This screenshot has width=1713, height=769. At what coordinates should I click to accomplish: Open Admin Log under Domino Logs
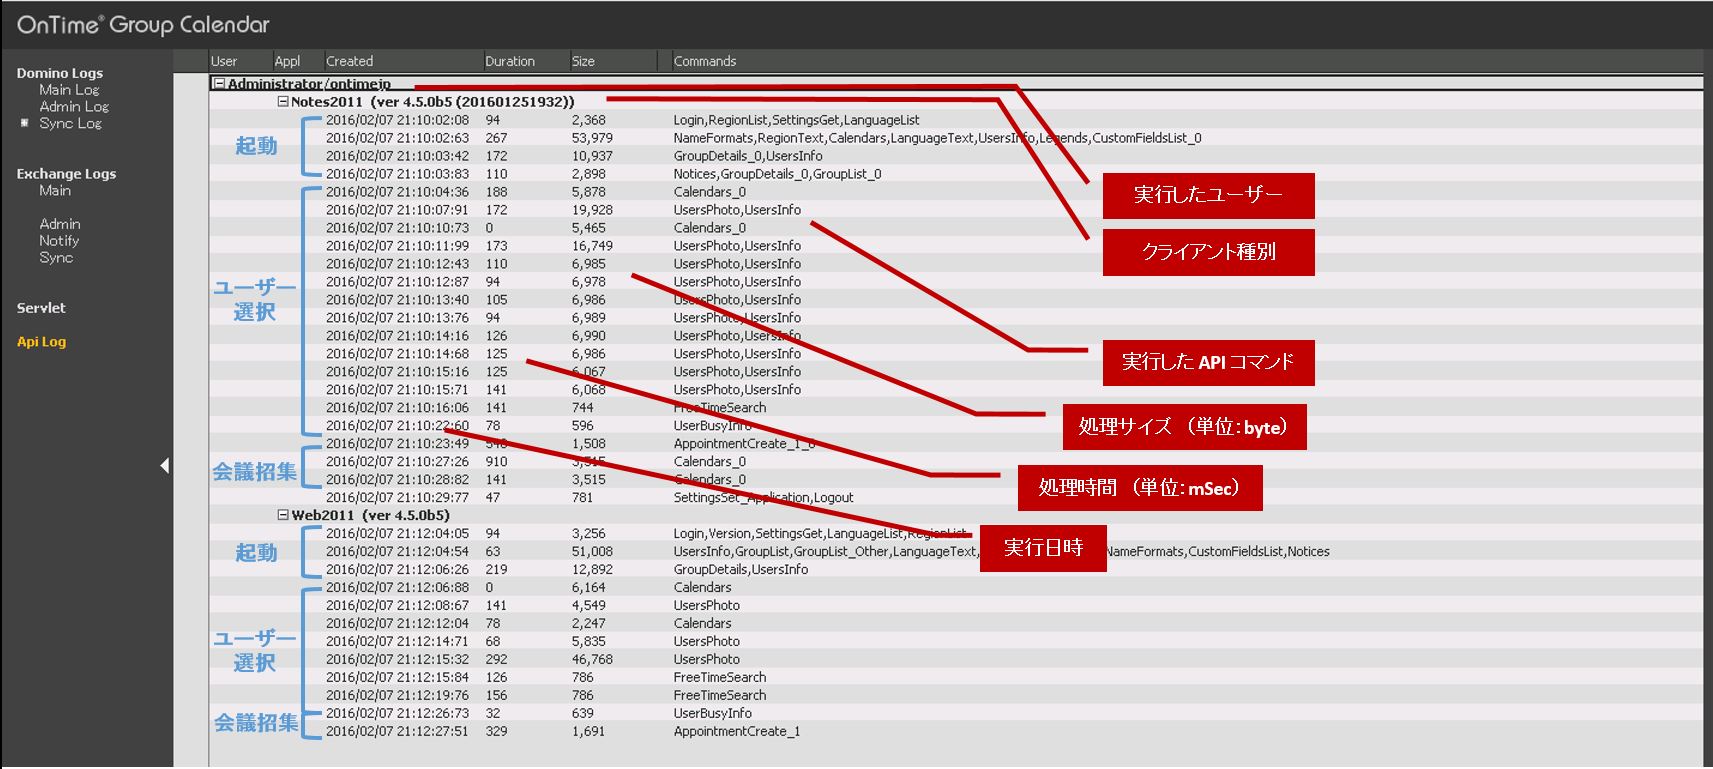tap(74, 107)
